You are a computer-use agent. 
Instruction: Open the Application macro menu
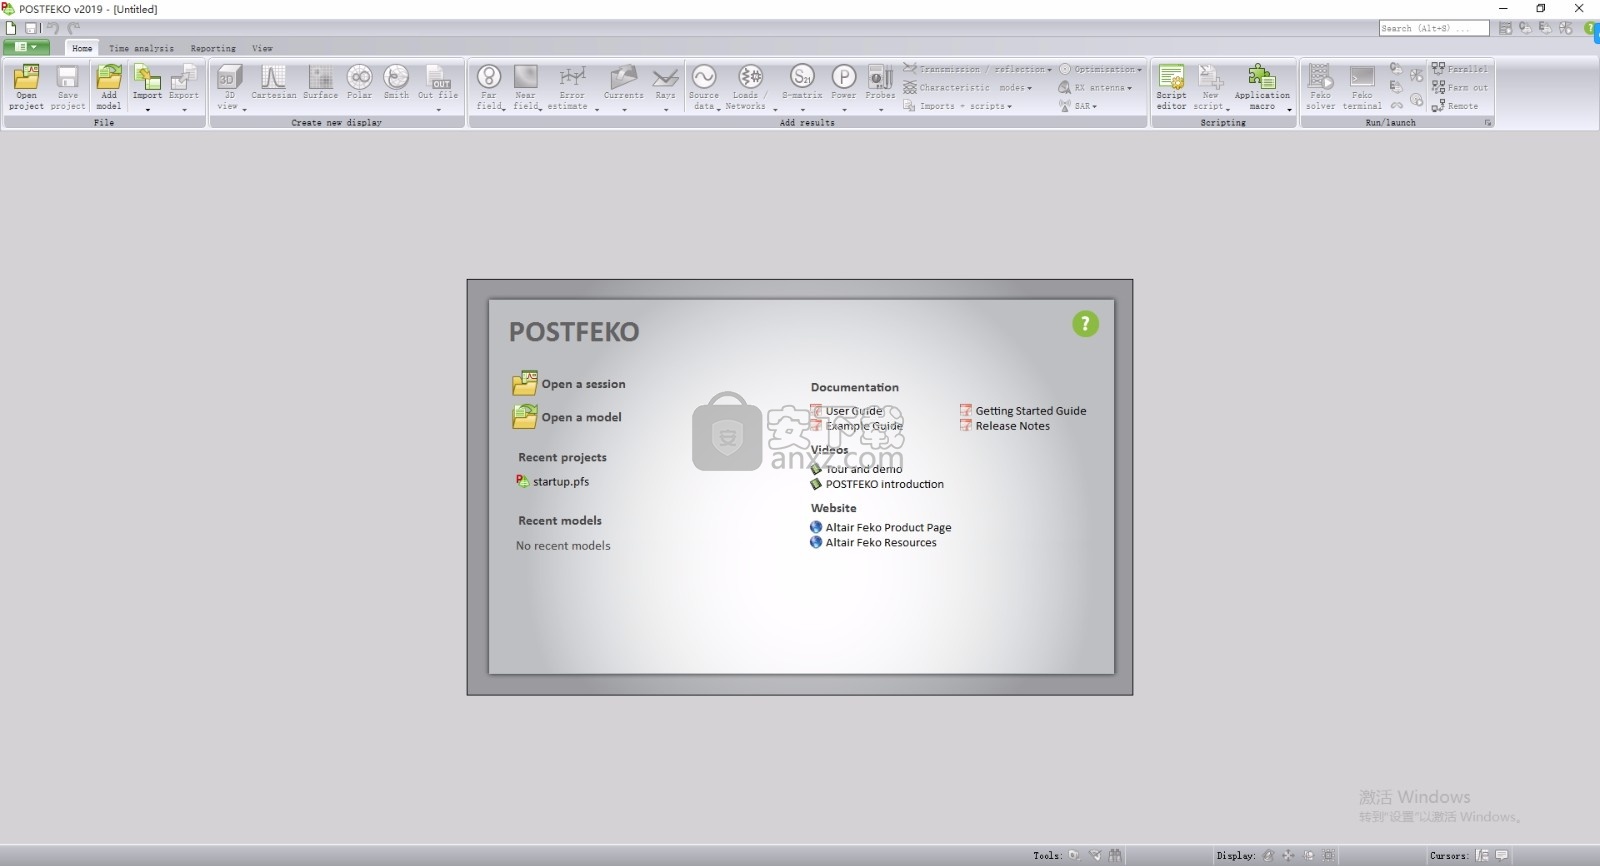point(1262,88)
